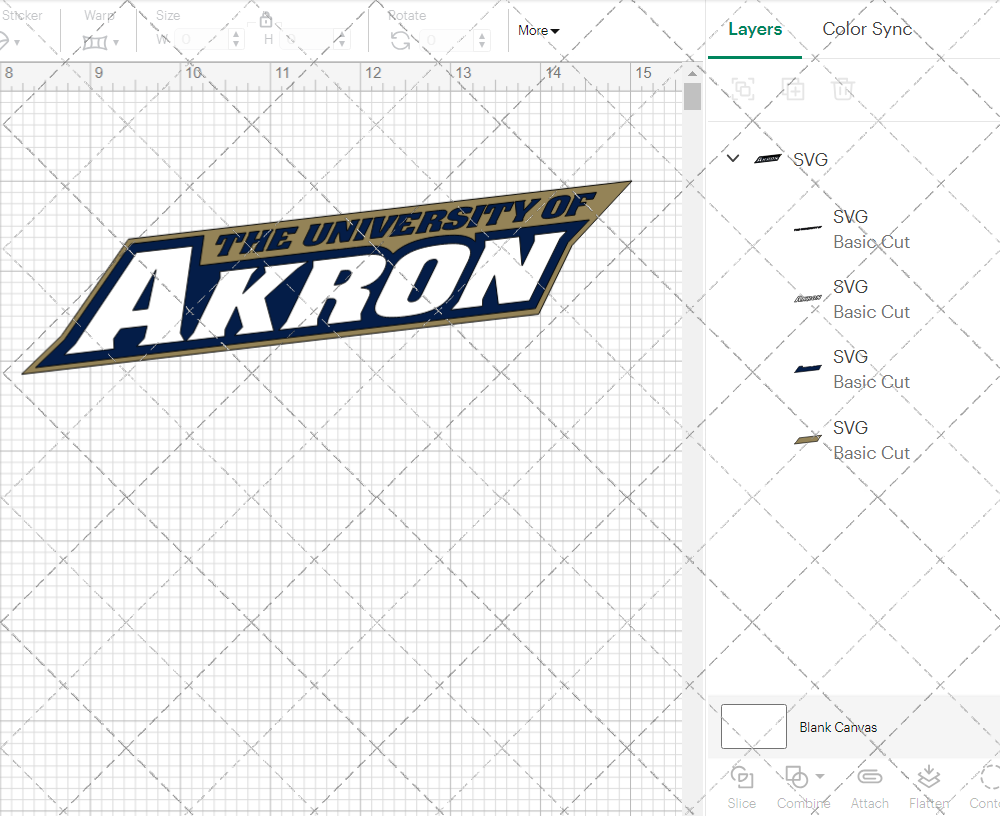The width and height of the screenshot is (1000, 816).
Task: Click the Group icon above the layer list
Action: pos(743,89)
